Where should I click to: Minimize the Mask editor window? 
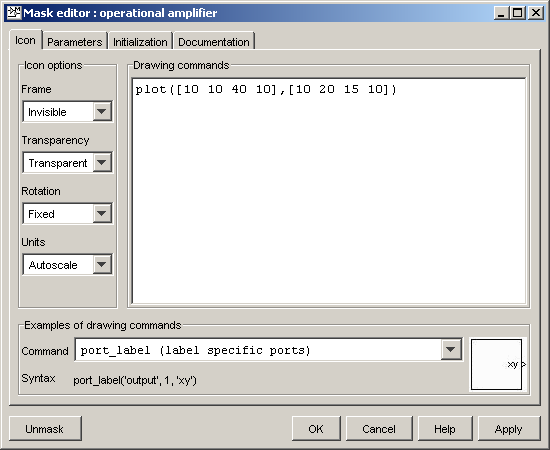(502, 13)
